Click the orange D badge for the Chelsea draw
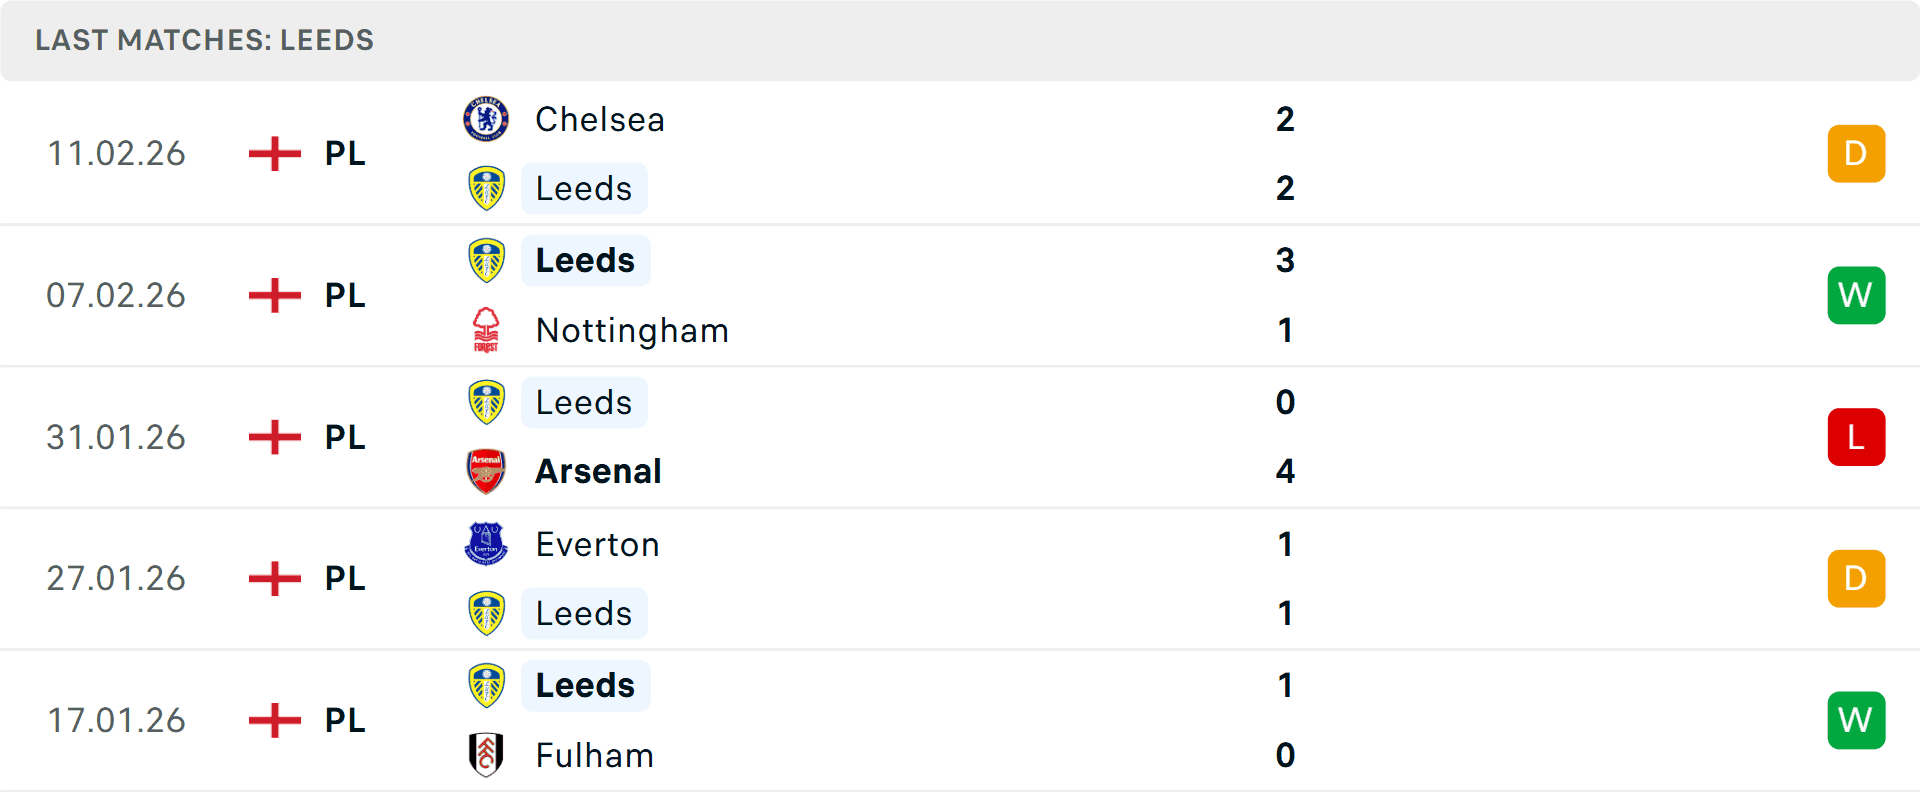1920x792 pixels. [x=1856, y=153]
